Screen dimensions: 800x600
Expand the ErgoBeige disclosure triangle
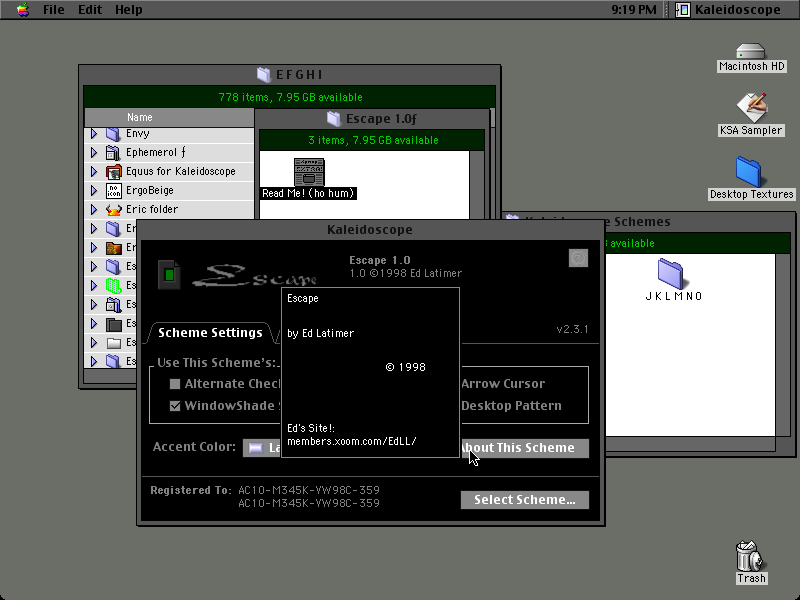(x=94, y=190)
